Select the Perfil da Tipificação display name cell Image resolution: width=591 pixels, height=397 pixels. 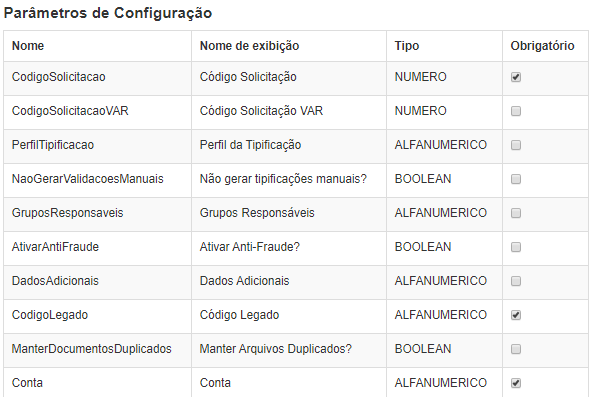coord(289,146)
